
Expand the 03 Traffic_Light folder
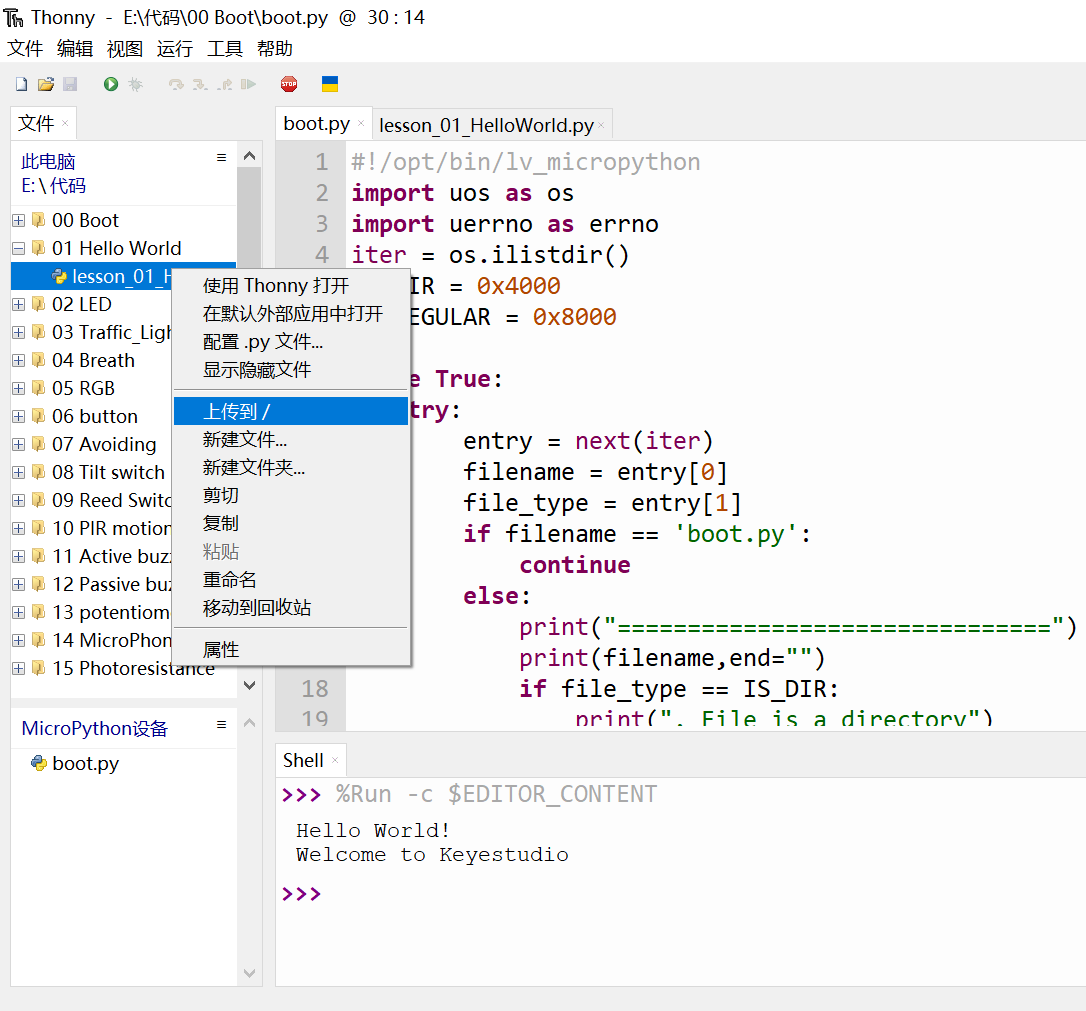(19, 332)
